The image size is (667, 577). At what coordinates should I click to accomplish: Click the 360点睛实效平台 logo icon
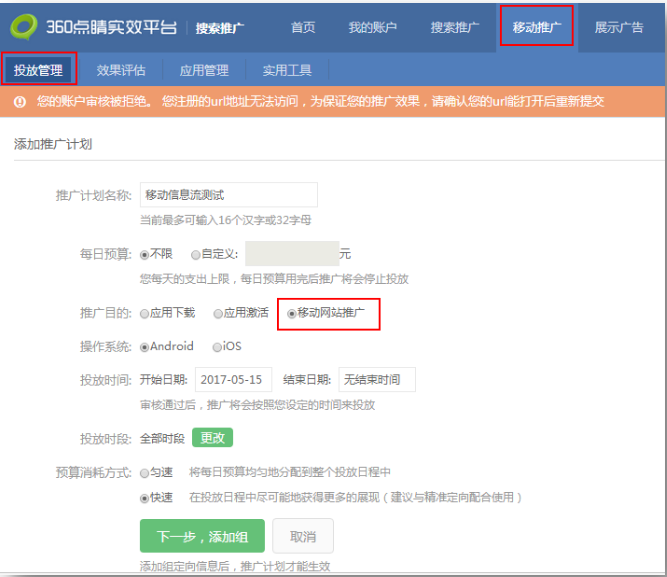coord(24,26)
